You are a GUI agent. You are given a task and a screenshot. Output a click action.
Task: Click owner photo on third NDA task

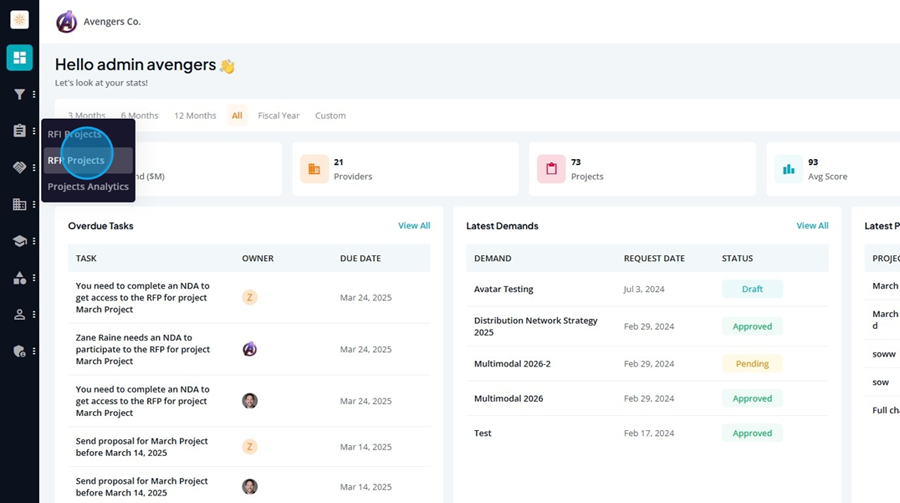click(250, 401)
